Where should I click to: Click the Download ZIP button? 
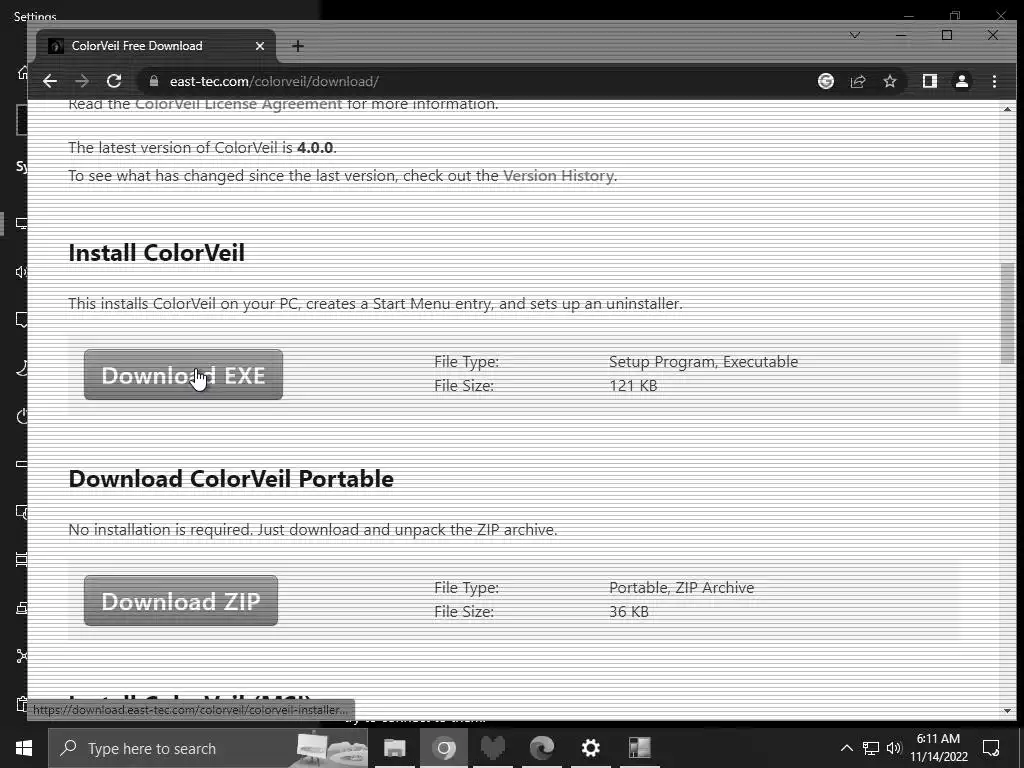[x=181, y=601]
